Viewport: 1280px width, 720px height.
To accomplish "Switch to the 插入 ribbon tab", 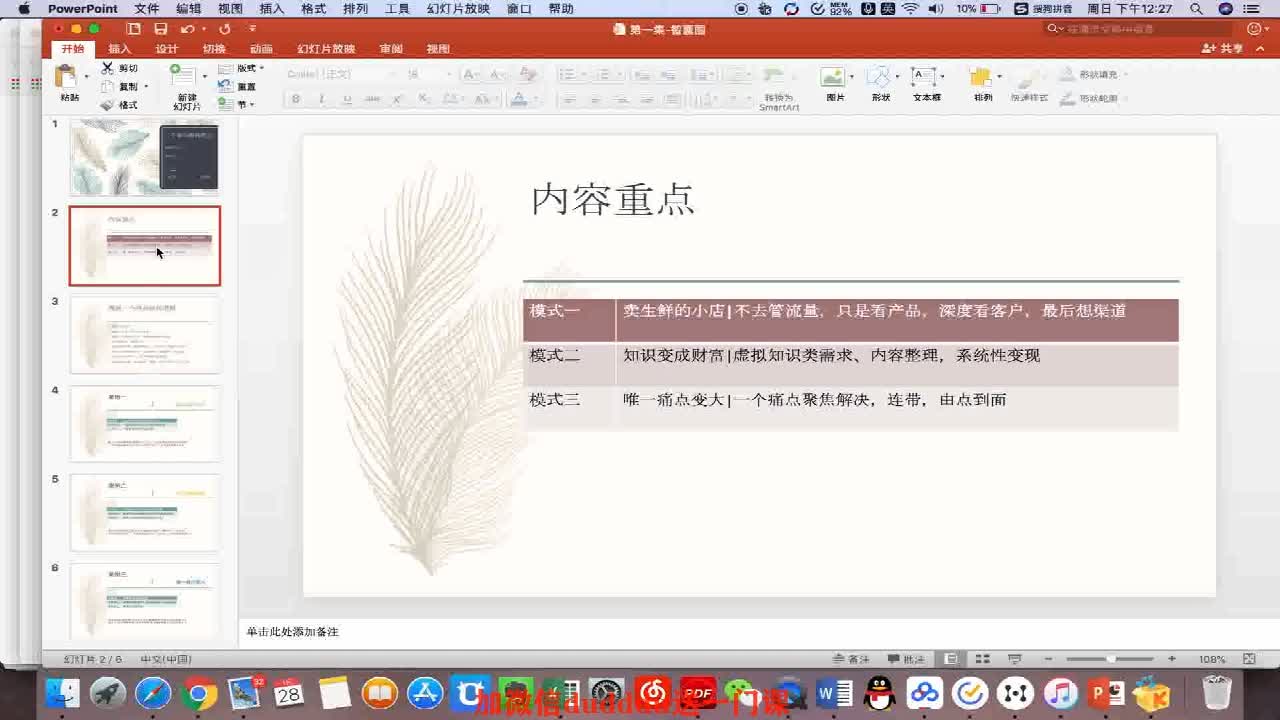I will click(119, 47).
